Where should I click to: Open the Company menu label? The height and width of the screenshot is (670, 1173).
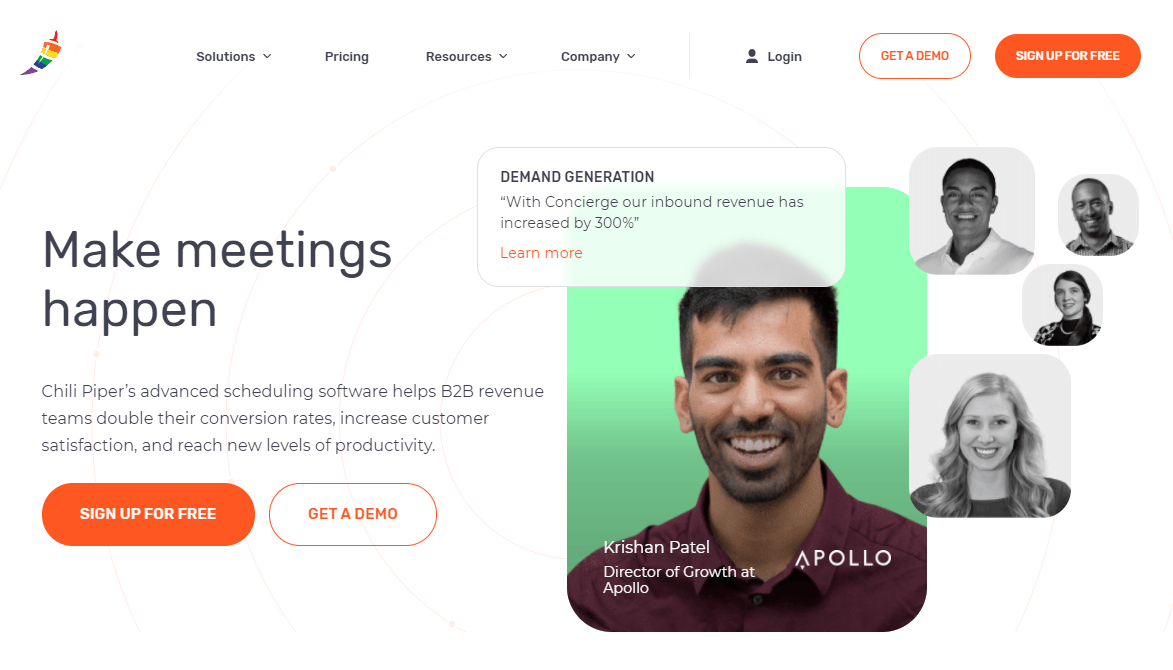[590, 56]
